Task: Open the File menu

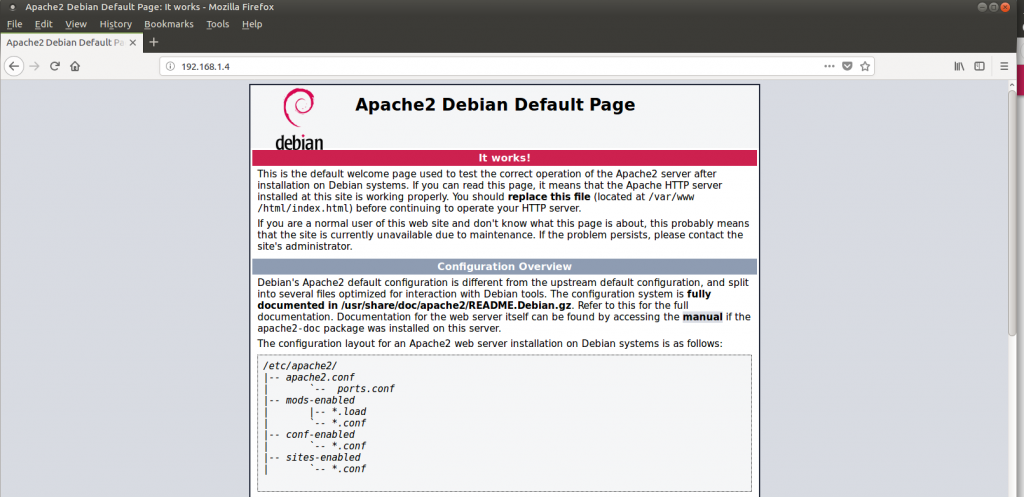Action: point(14,24)
